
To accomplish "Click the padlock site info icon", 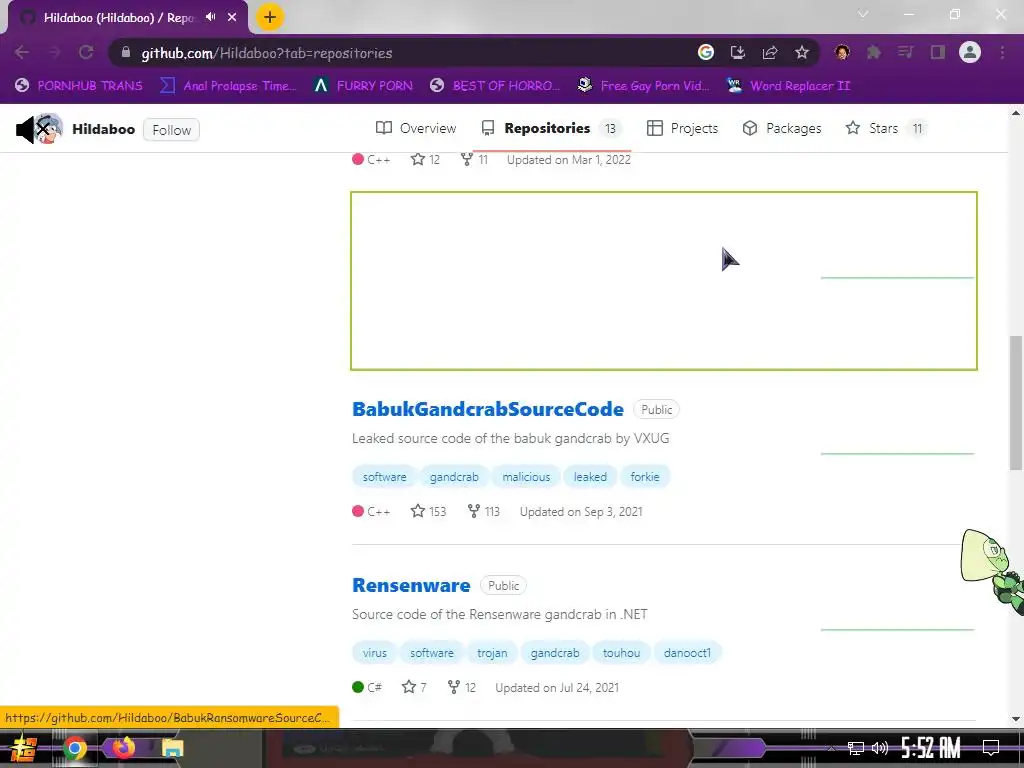I will [x=126, y=52].
